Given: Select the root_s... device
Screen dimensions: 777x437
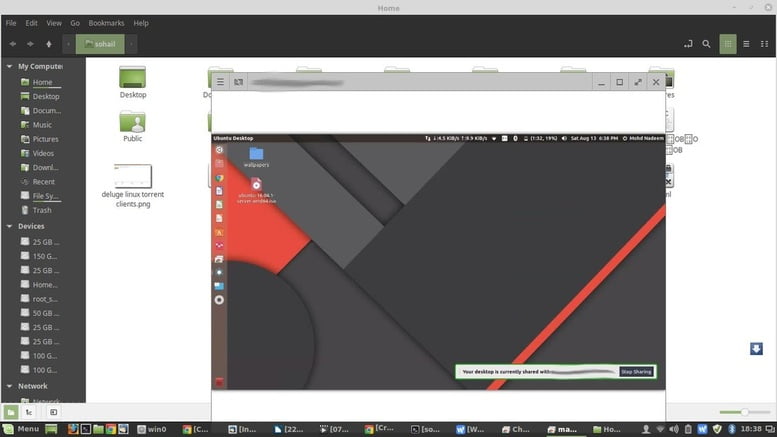Looking at the screenshot, I should tap(43, 299).
